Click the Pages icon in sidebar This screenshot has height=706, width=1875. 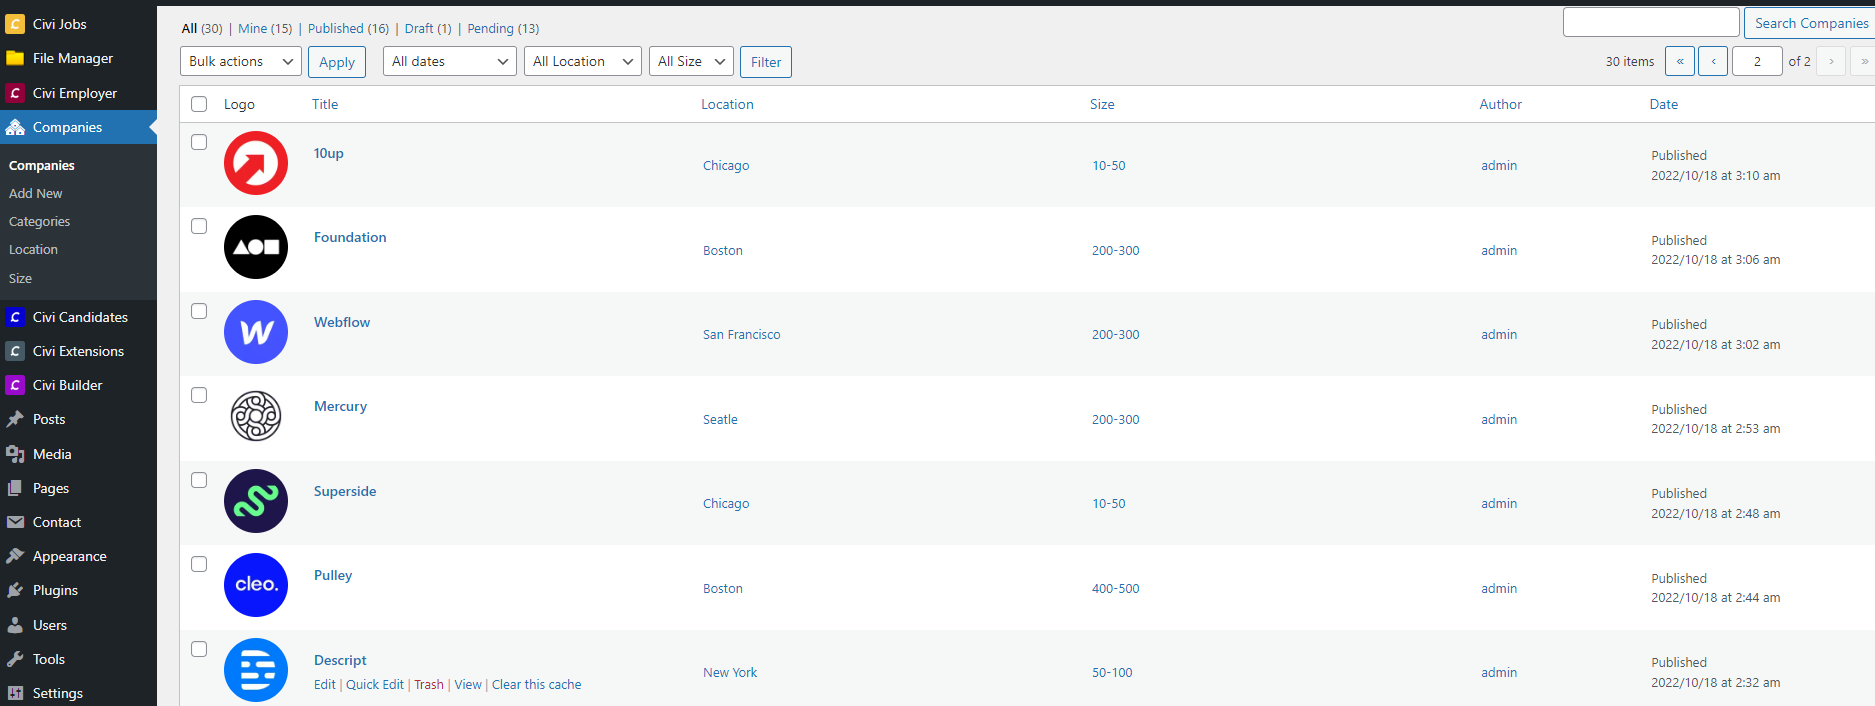15,488
